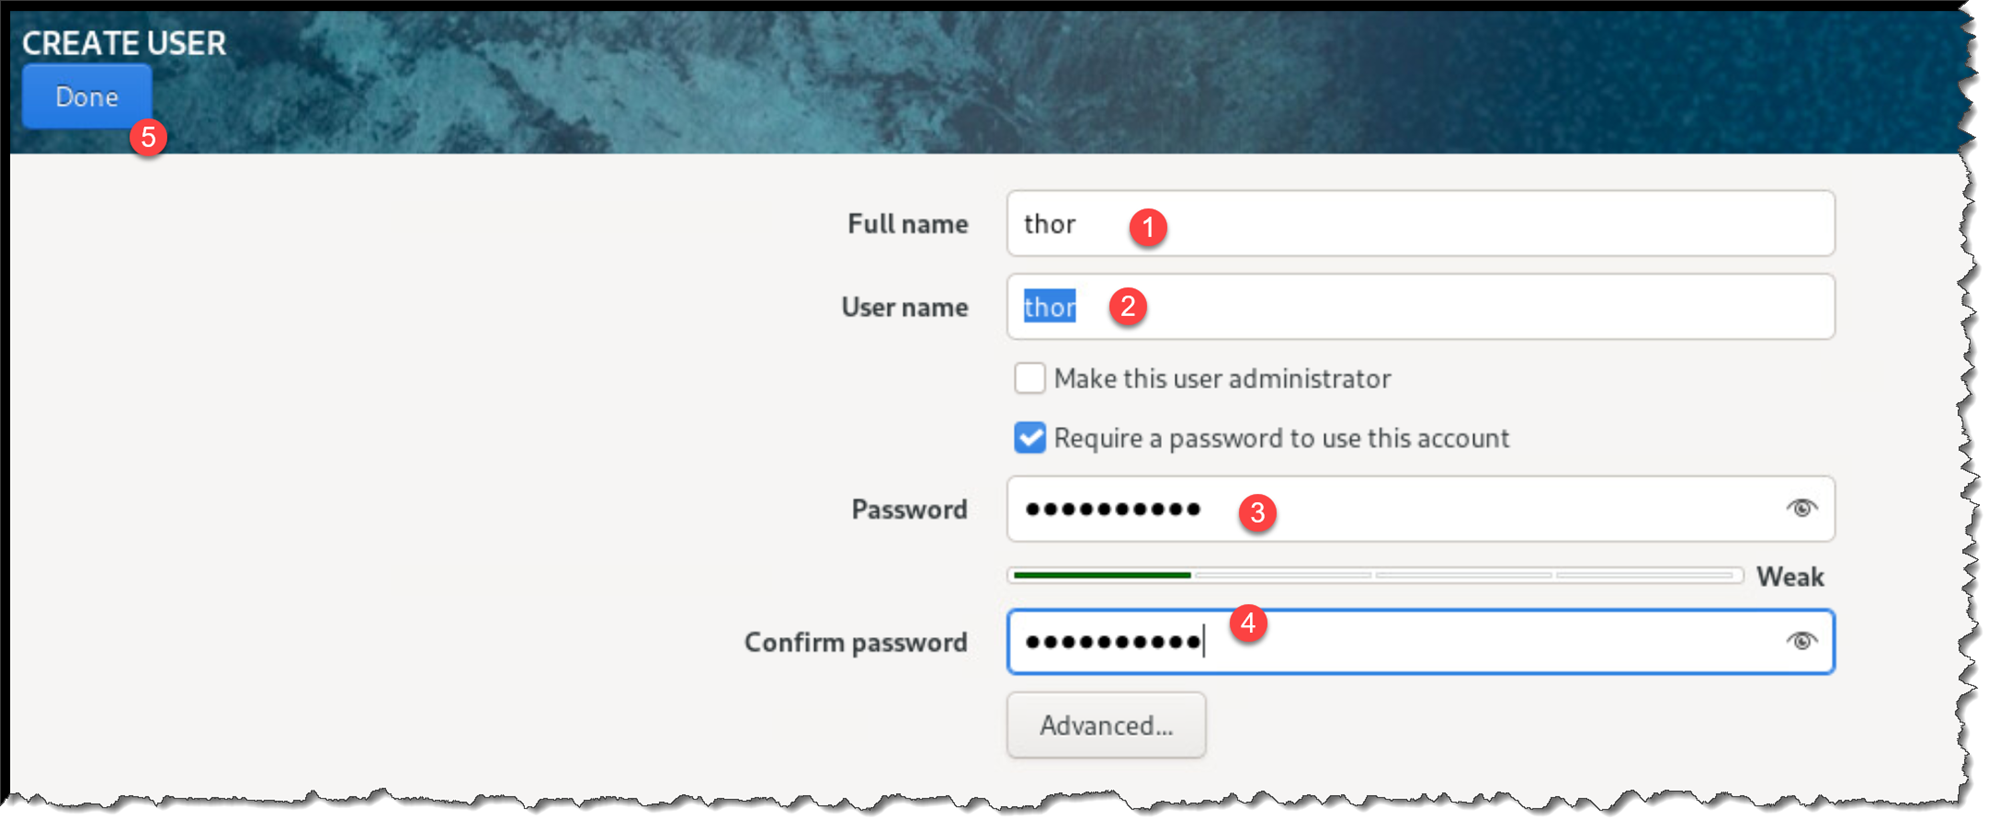Open the Advanced... user settings
The width and height of the screenshot is (2000, 831).
[x=1106, y=725]
